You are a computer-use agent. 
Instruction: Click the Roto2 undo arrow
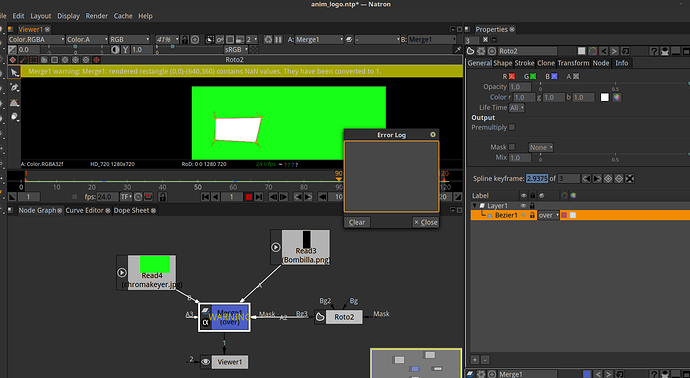[x=604, y=51]
